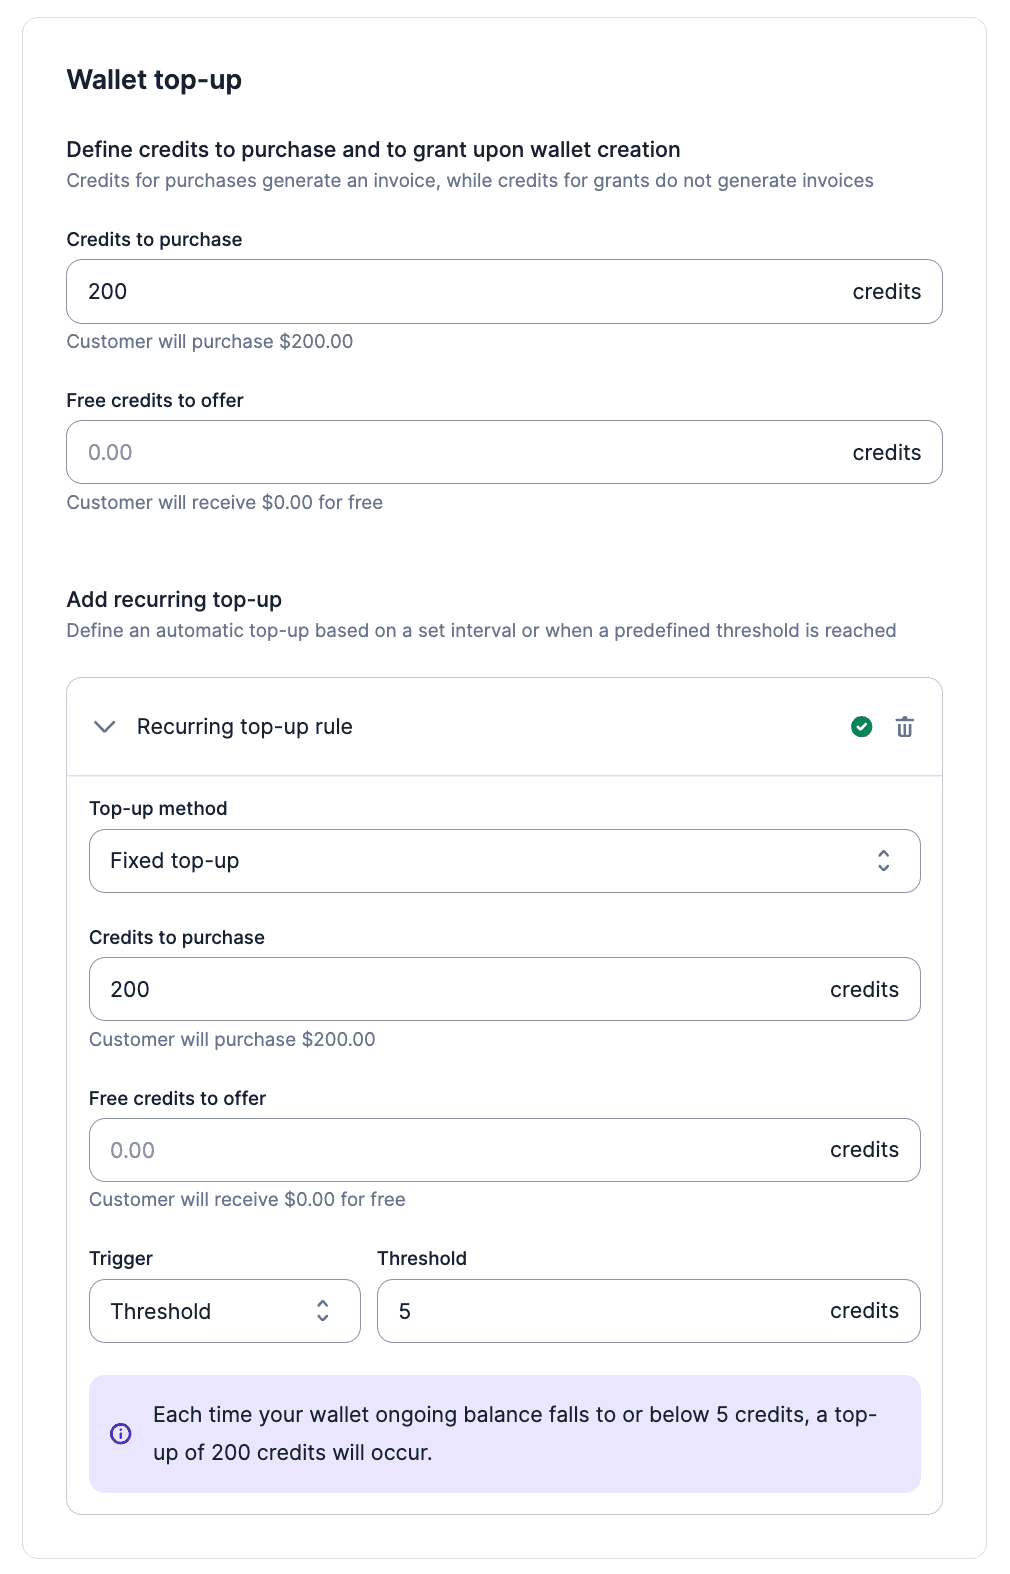Click up-down arrows in Top-up method selector
1010x1574 pixels.
[884, 861]
